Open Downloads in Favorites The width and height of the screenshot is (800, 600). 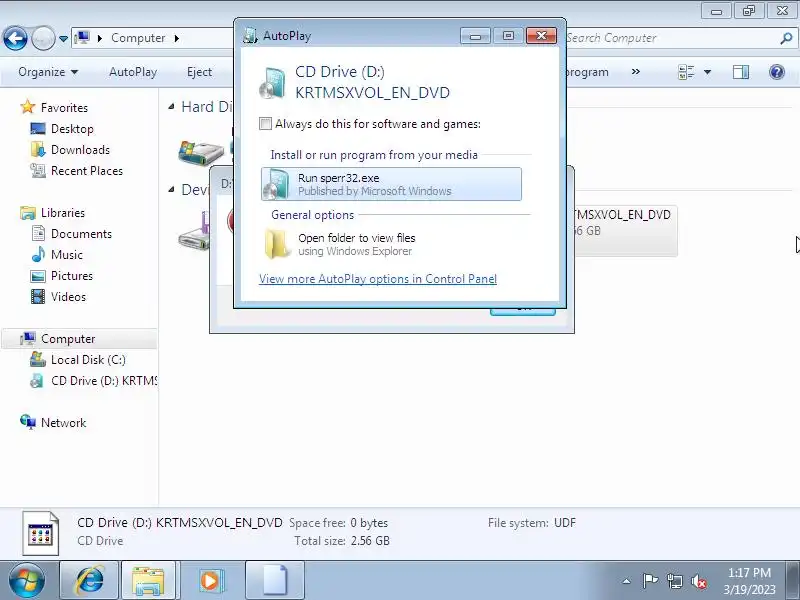[80, 149]
